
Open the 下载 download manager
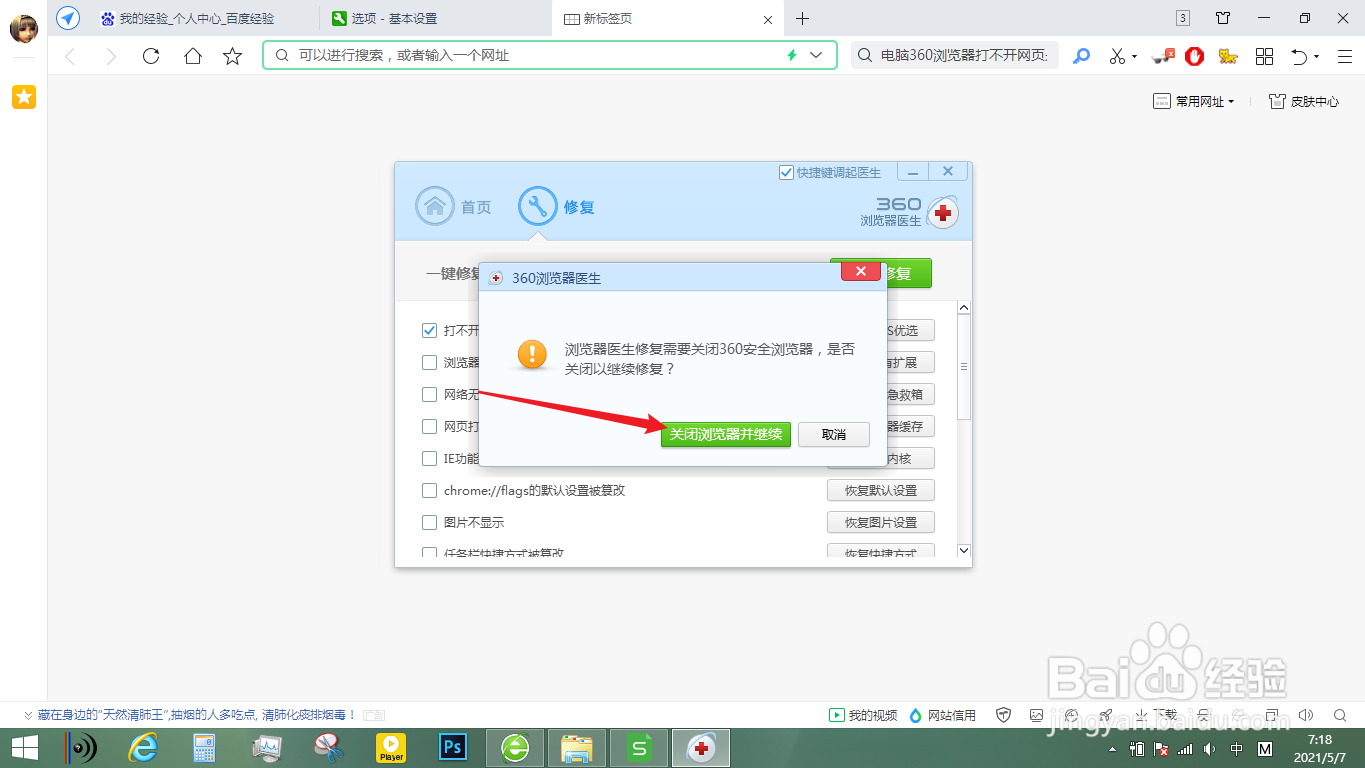tap(1154, 715)
